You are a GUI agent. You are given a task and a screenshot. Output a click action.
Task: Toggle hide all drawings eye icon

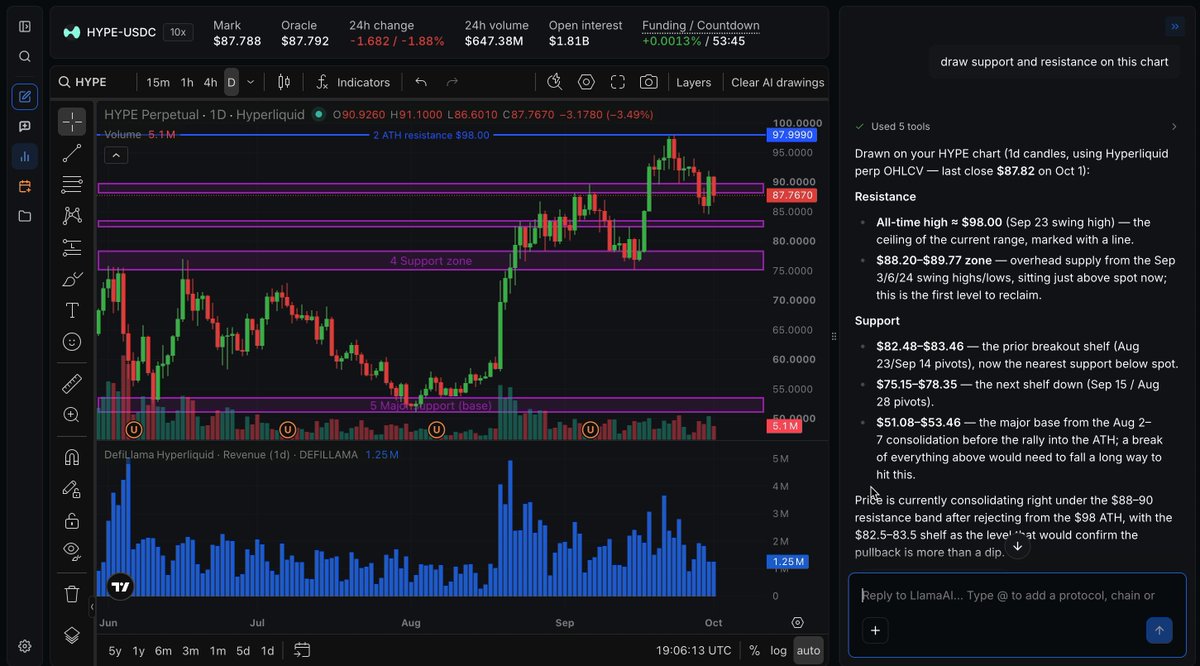[x=72, y=549]
